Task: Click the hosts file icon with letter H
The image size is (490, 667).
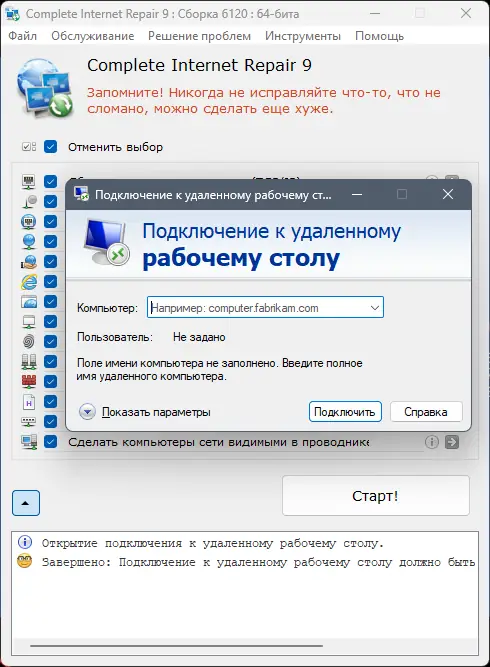Action: pyautogui.click(x=29, y=401)
